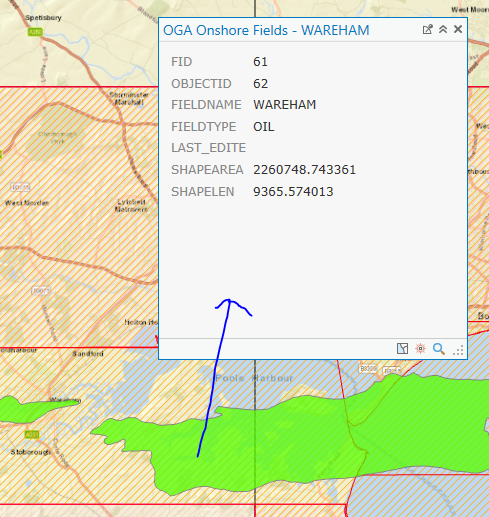This screenshot has width=489, height=517.
Task: Dock the pop-up window
Action: click(x=427, y=29)
